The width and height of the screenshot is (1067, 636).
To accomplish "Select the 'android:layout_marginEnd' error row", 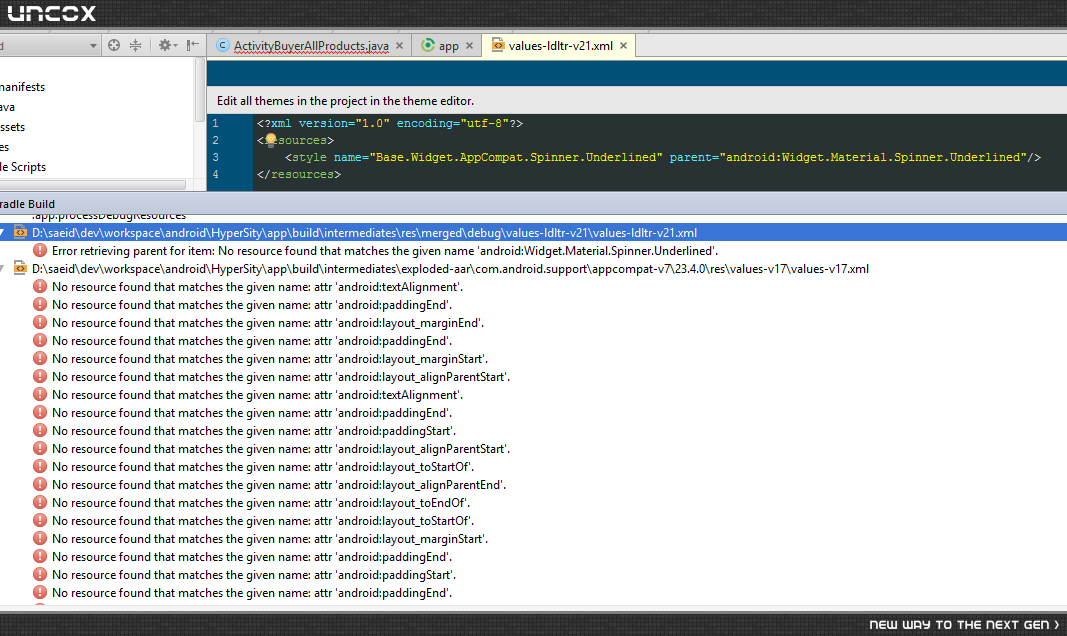I will point(268,323).
